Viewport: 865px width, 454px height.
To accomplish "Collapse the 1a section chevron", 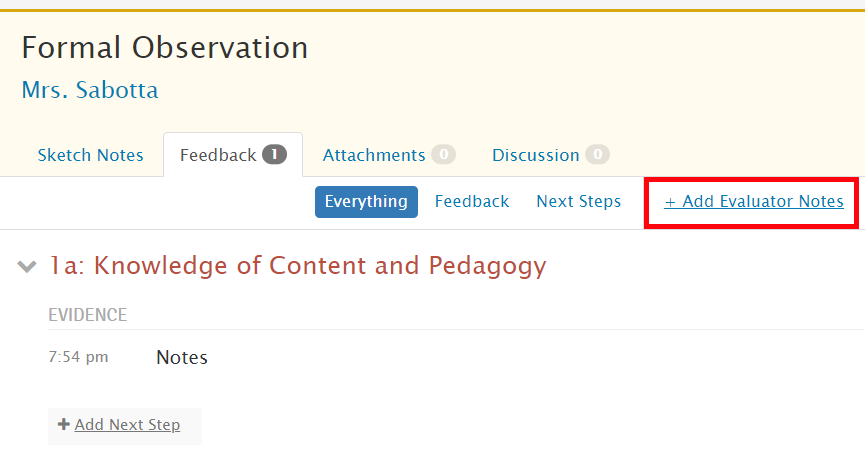I will pyautogui.click(x=26, y=267).
